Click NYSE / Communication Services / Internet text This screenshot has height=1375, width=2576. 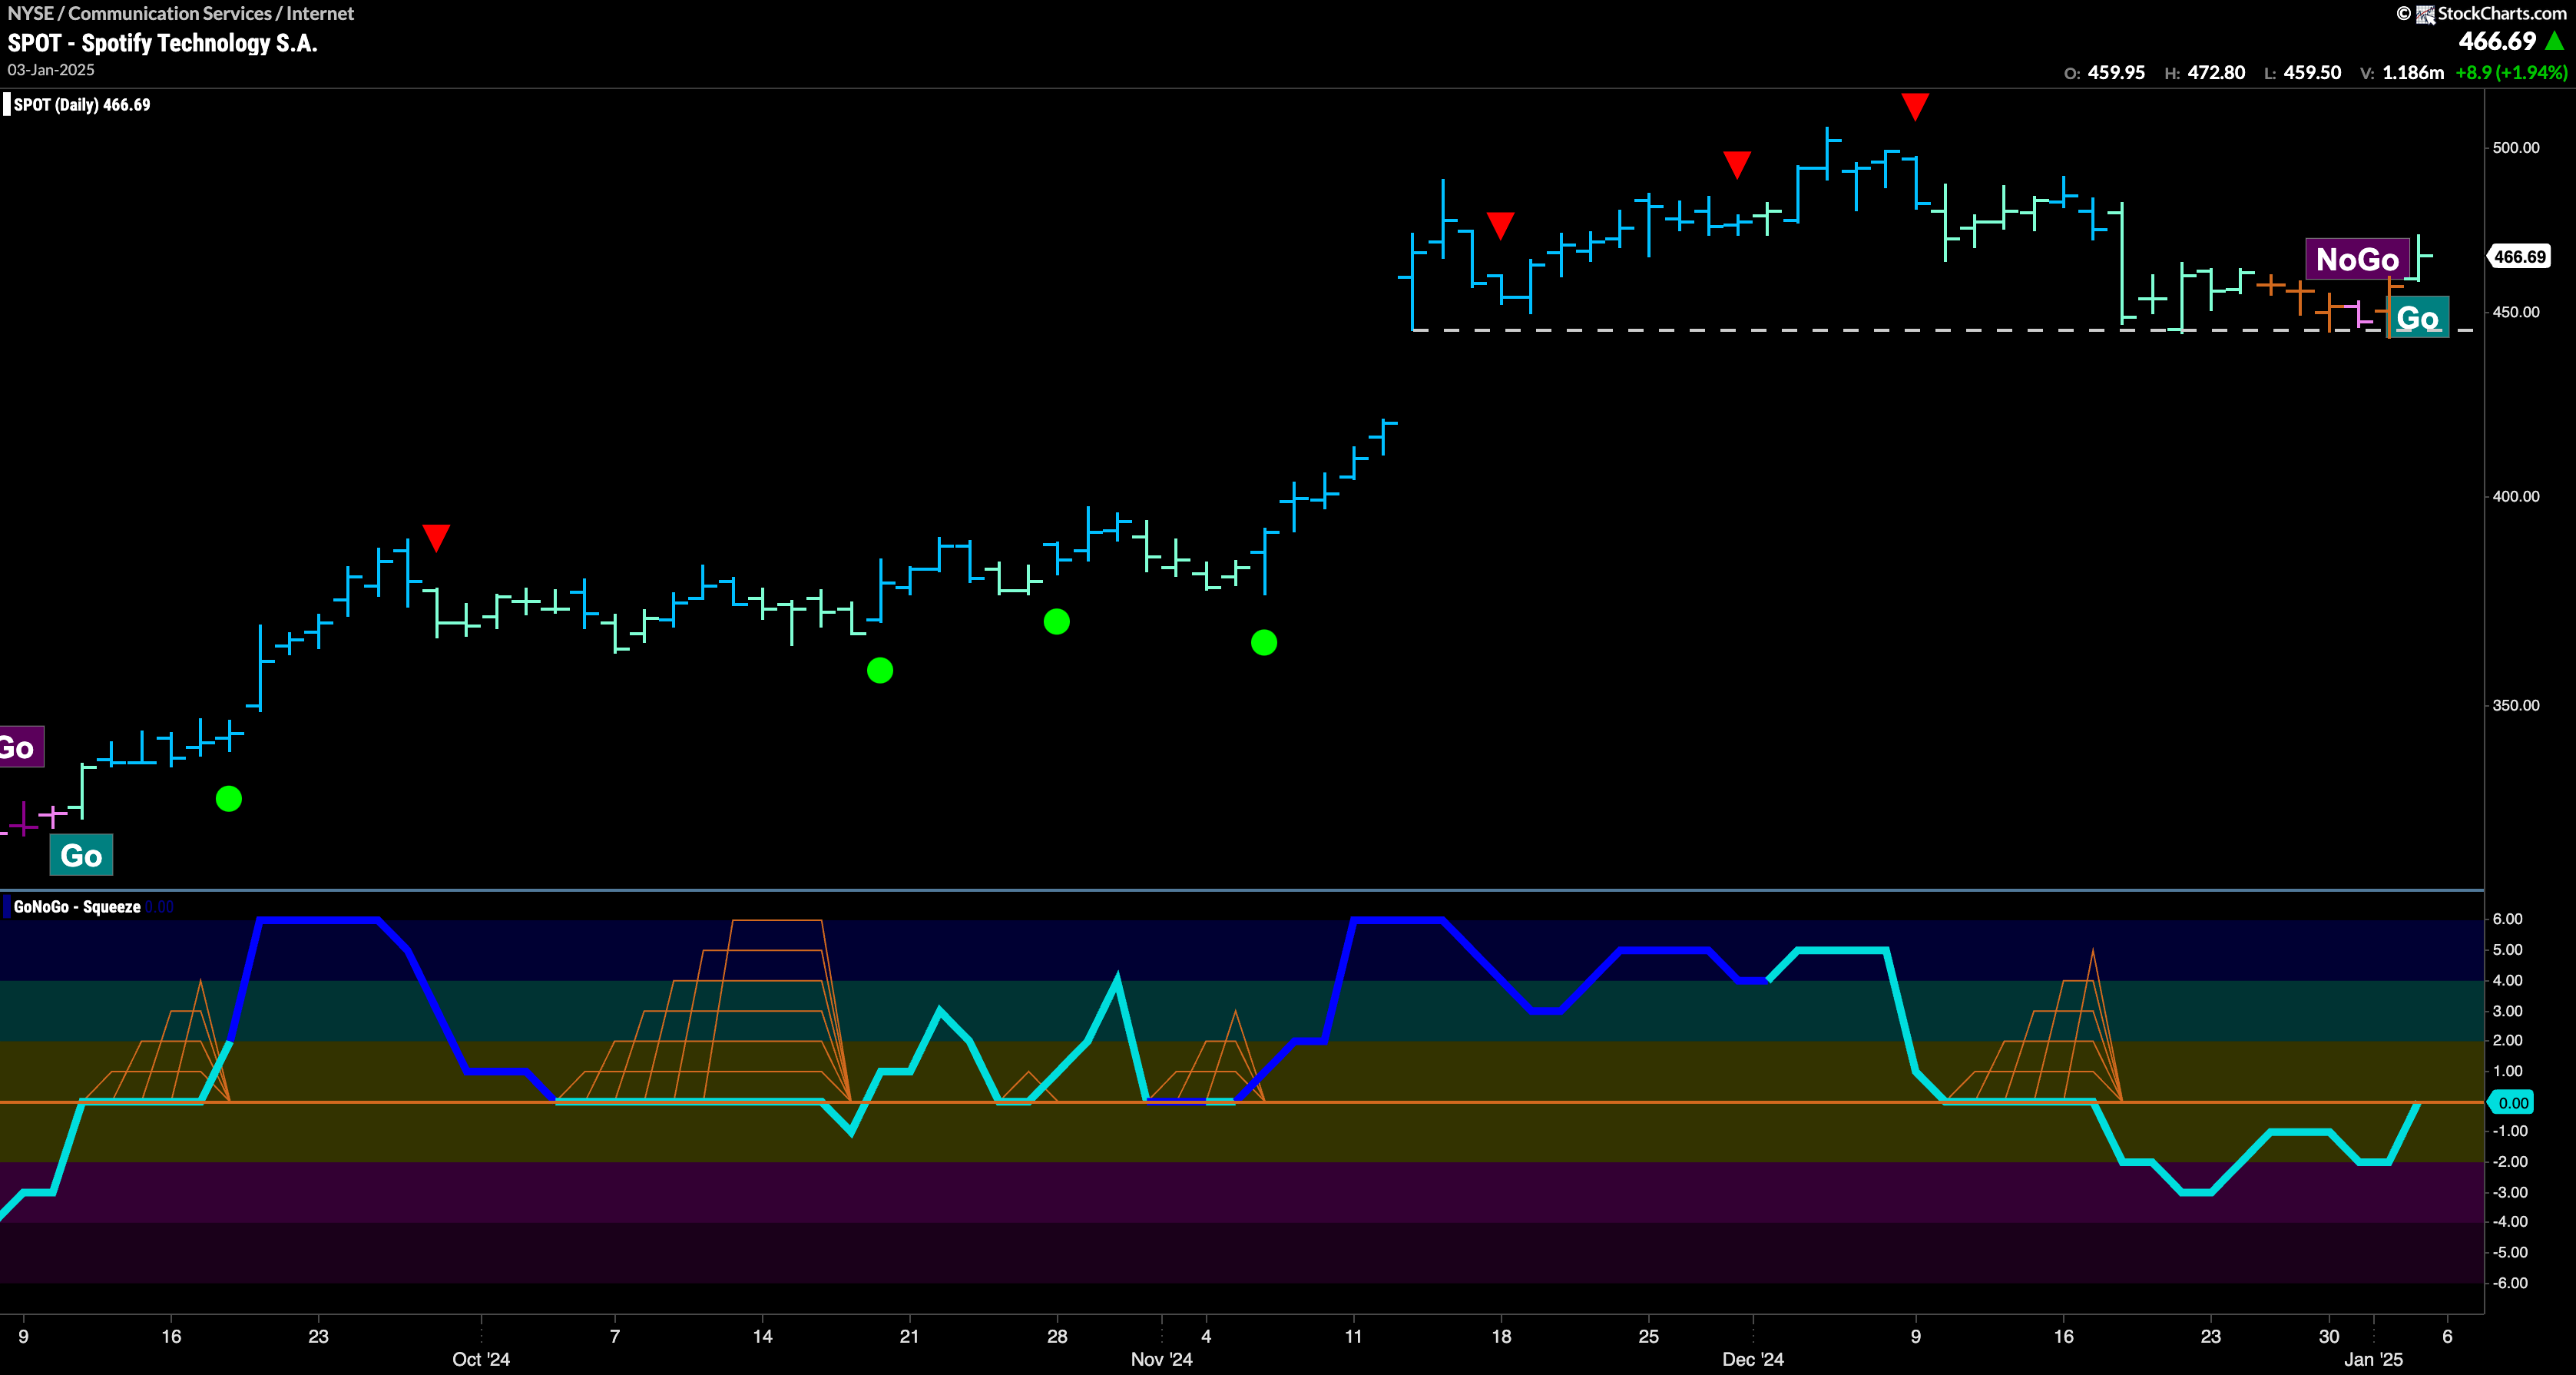pyautogui.click(x=181, y=13)
